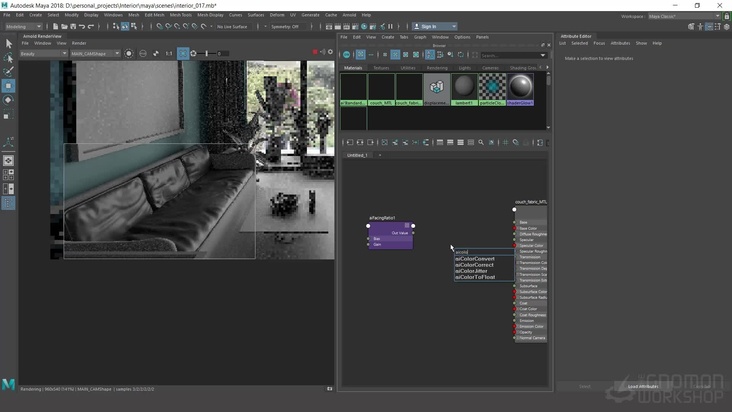
Task: Click Attribute Editor Focus menu
Action: pyautogui.click(x=599, y=43)
